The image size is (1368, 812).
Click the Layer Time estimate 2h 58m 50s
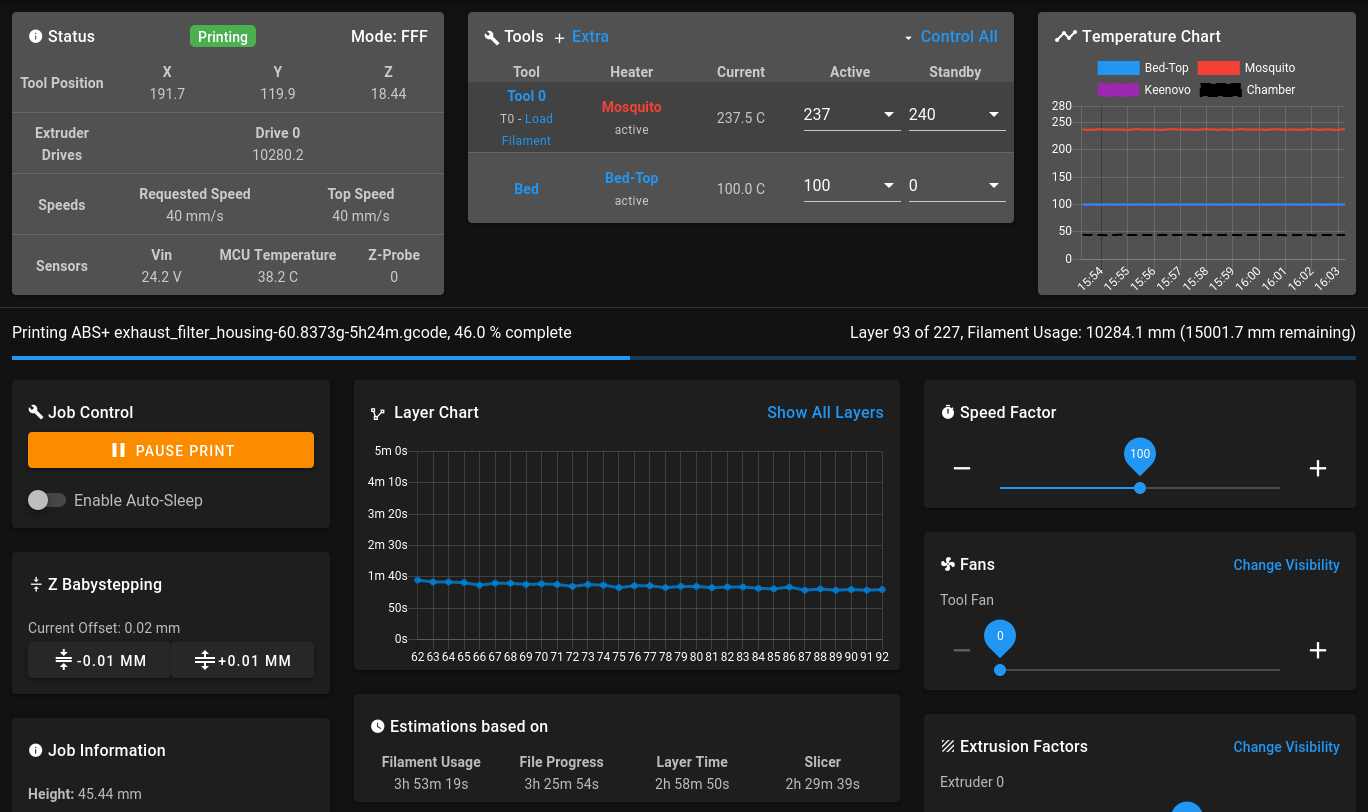[692, 784]
